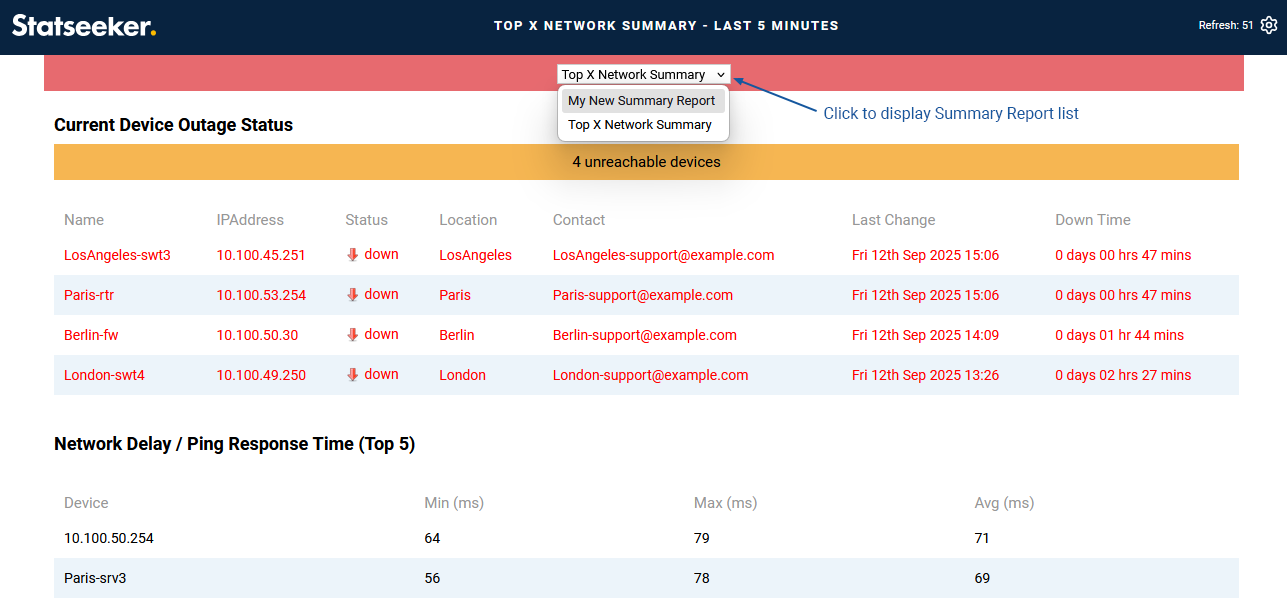The width and height of the screenshot is (1287, 610).
Task: Click IP address 10.100.53.254
Action: [x=261, y=295]
